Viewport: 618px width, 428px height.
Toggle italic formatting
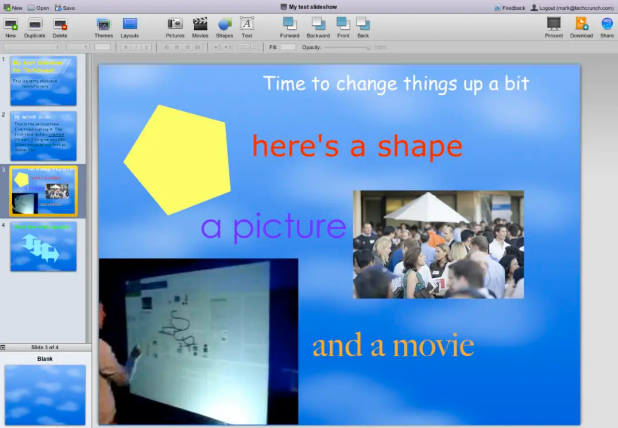(136, 47)
